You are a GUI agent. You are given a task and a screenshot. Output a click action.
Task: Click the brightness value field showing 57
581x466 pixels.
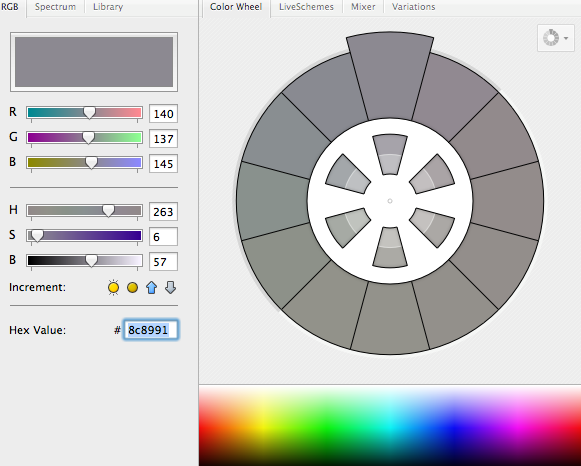[163, 262]
